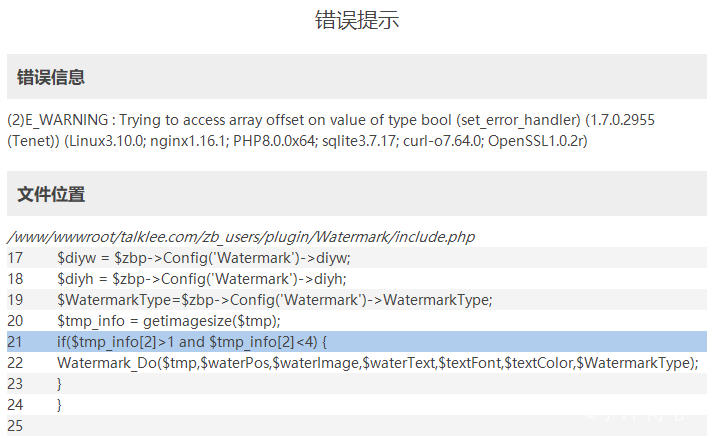Image resolution: width=712 pixels, height=439 pixels.
Task: Click the $WatermarkType assignment code line
Action: point(274,300)
